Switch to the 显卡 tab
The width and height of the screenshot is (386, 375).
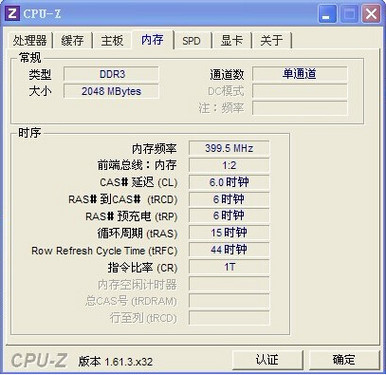pos(231,41)
